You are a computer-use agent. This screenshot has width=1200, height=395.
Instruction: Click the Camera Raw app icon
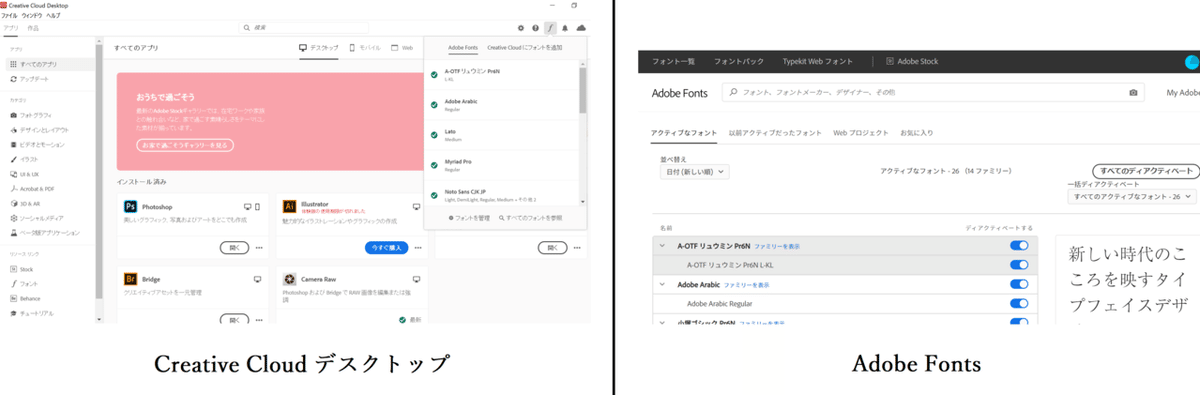pos(289,279)
